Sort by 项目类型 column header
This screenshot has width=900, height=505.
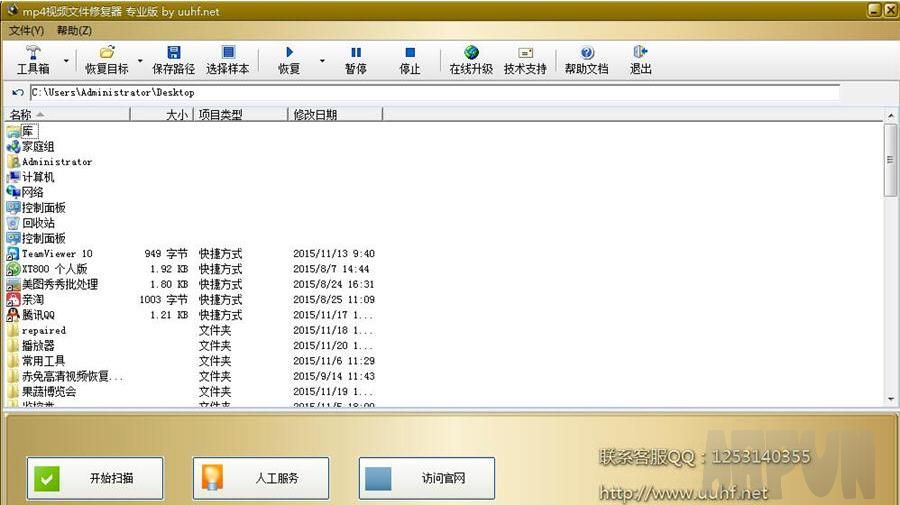(240, 115)
